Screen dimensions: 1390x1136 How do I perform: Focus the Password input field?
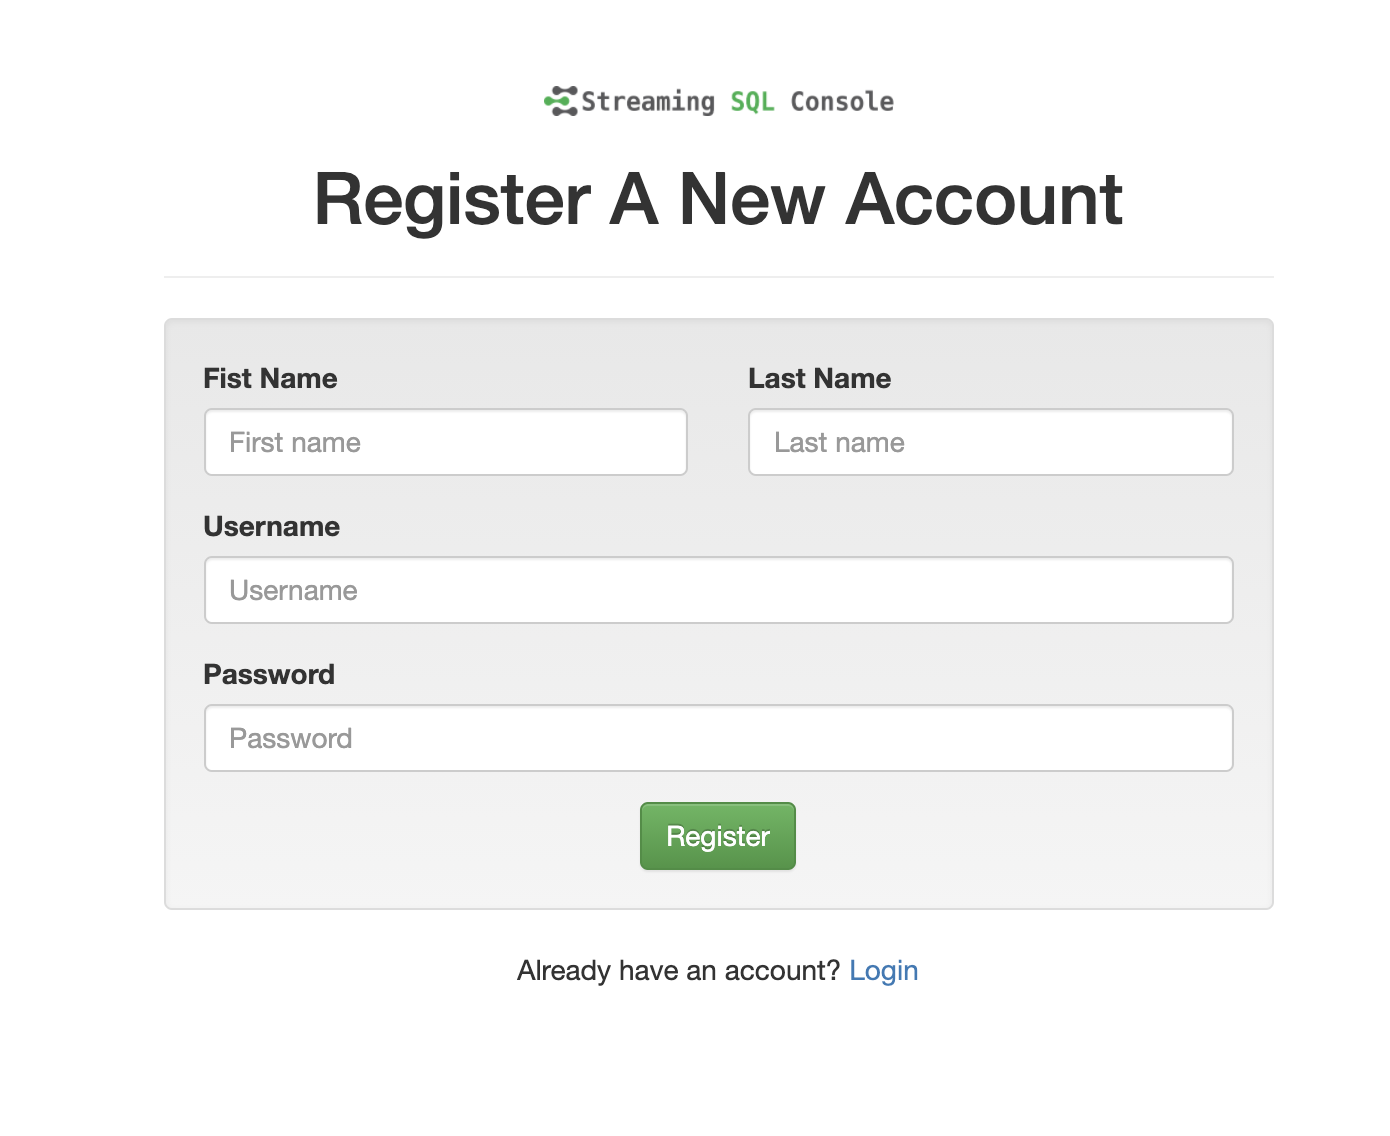(718, 738)
